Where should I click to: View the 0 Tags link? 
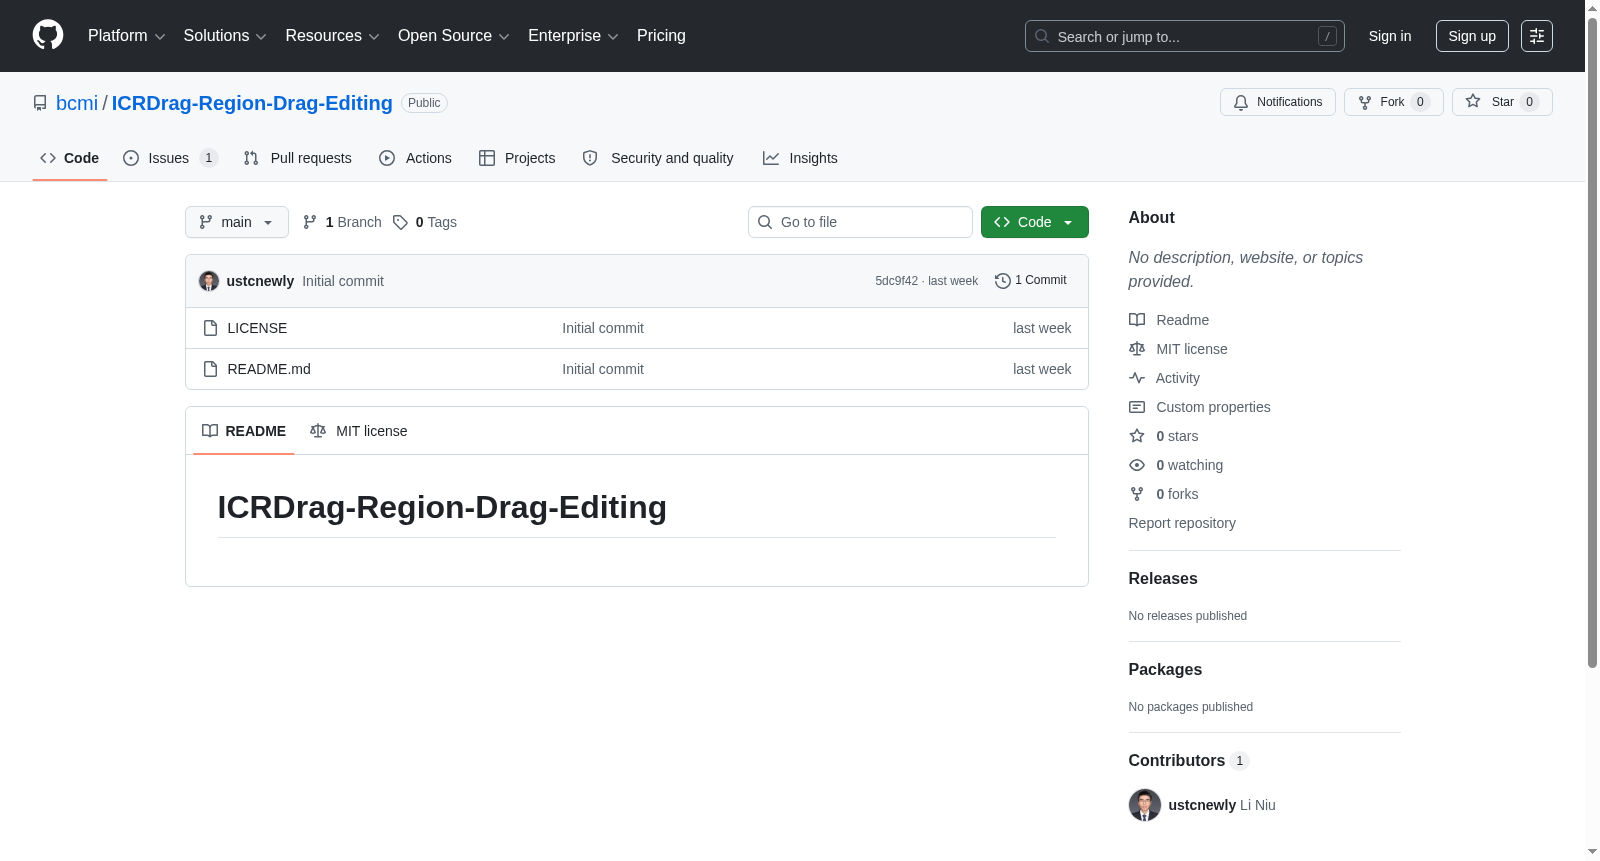[x=425, y=222]
